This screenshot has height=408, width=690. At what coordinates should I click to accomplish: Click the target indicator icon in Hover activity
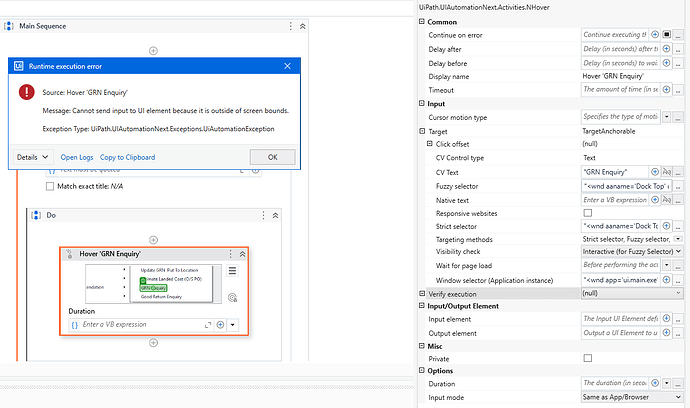coord(232,298)
